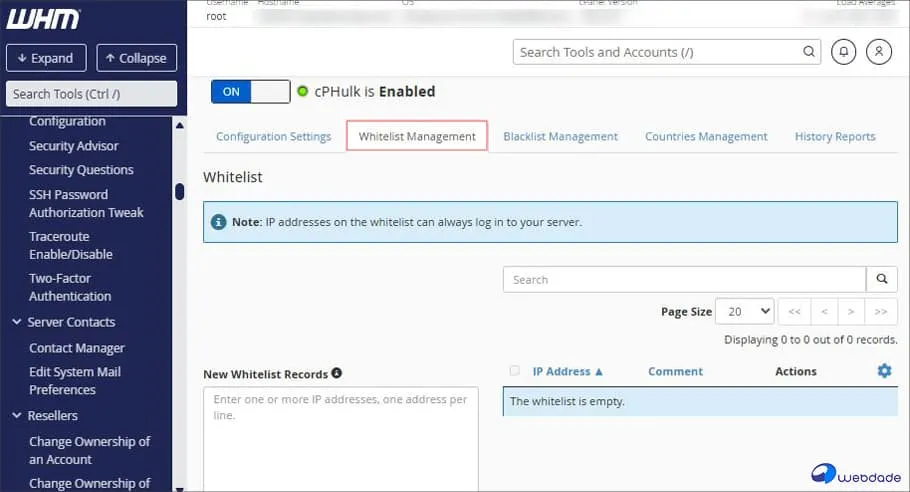The image size is (910, 492).
Task: Sort records by IP Address column
Action: click(x=567, y=371)
